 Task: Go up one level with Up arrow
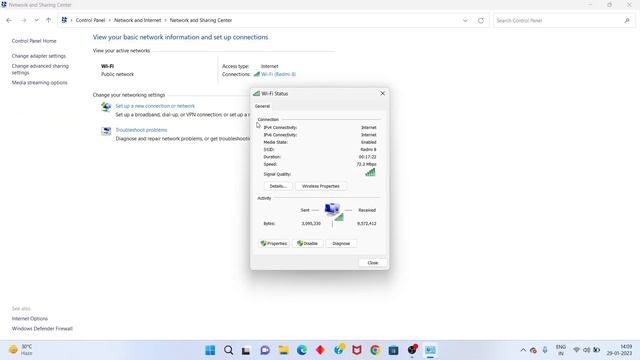49,20
